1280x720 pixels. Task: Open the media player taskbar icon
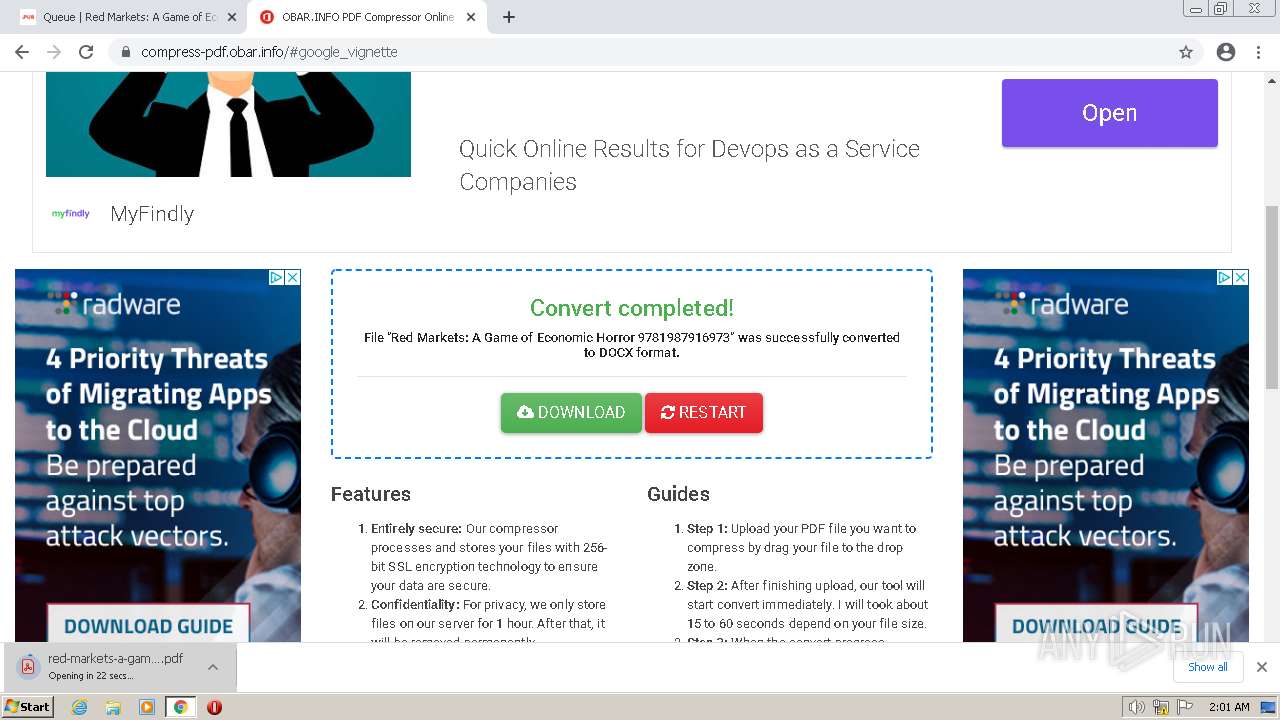tap(147, 706)
